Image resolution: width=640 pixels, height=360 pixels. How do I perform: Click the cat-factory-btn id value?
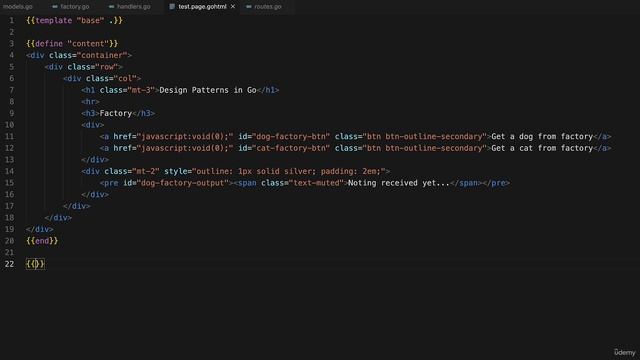click(x=292, y=148)
